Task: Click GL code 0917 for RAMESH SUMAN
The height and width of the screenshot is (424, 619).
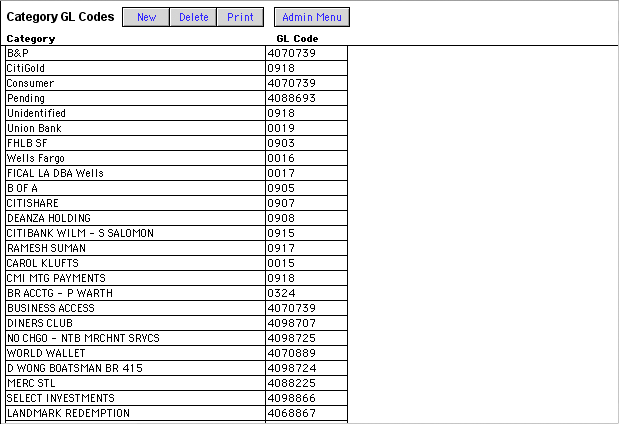Action: (307, 248)
